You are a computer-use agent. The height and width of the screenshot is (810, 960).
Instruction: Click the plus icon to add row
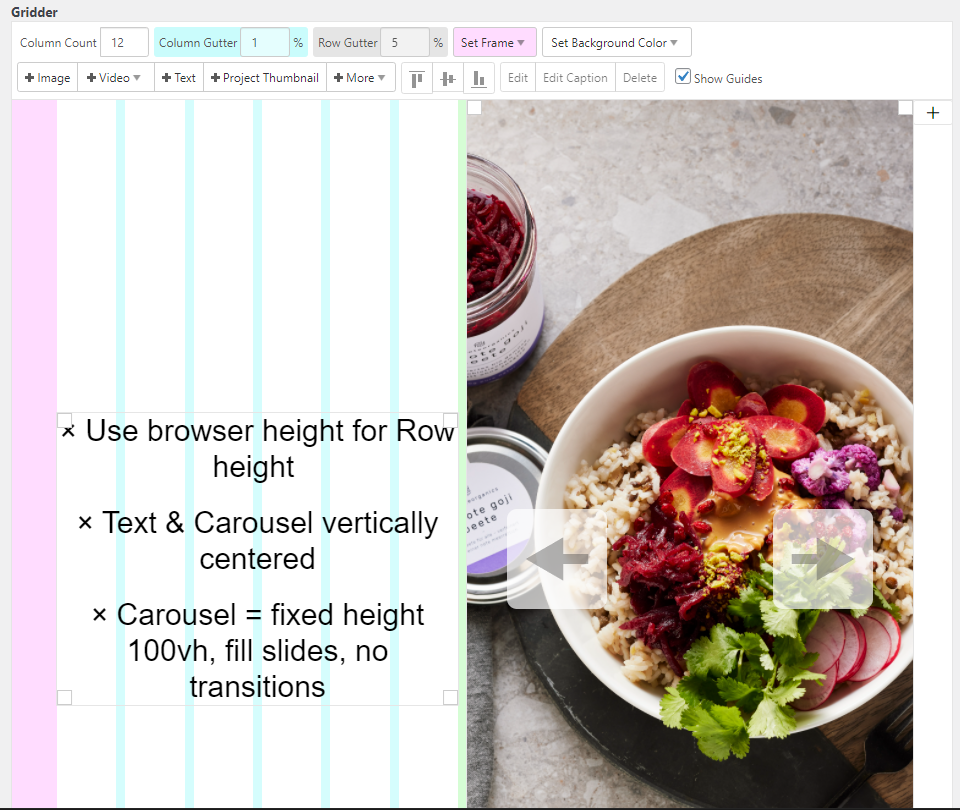[933, 113]
